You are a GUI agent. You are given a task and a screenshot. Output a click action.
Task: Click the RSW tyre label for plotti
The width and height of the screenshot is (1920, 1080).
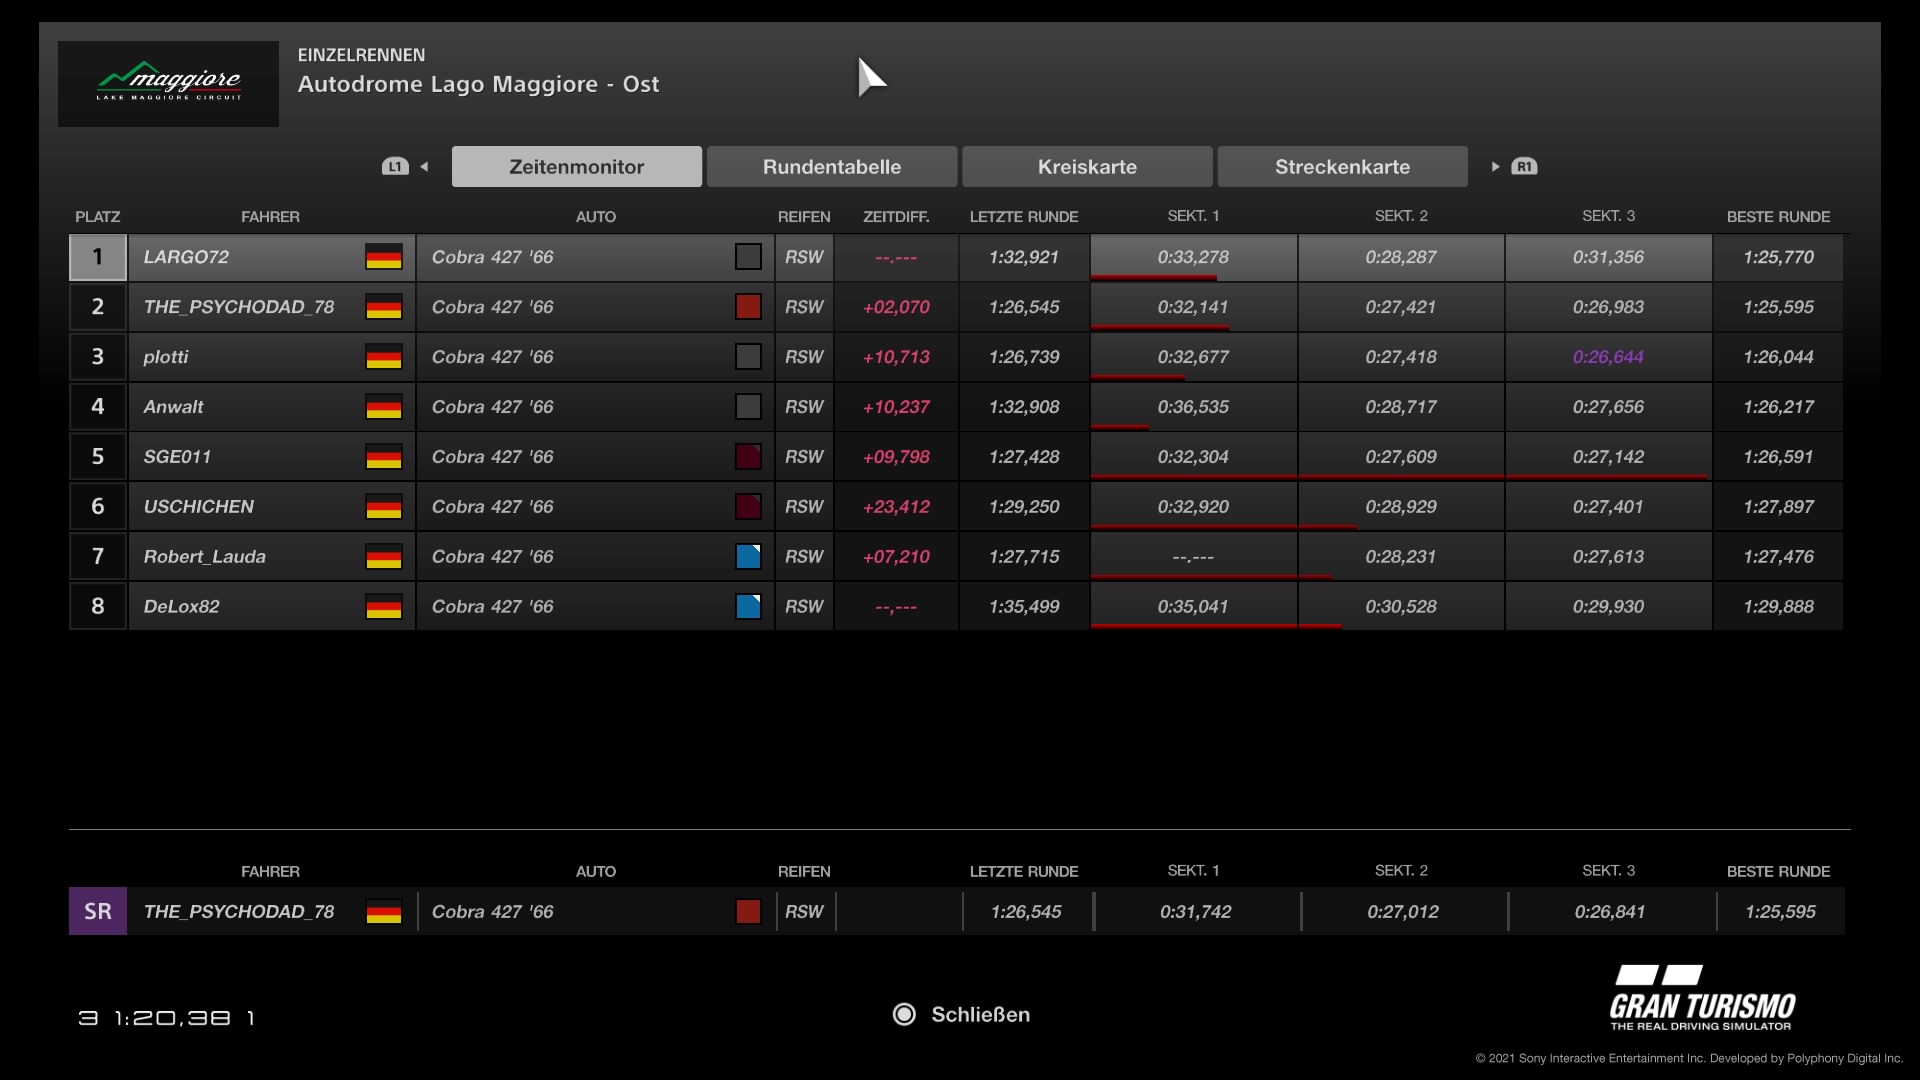pos(803,357)
